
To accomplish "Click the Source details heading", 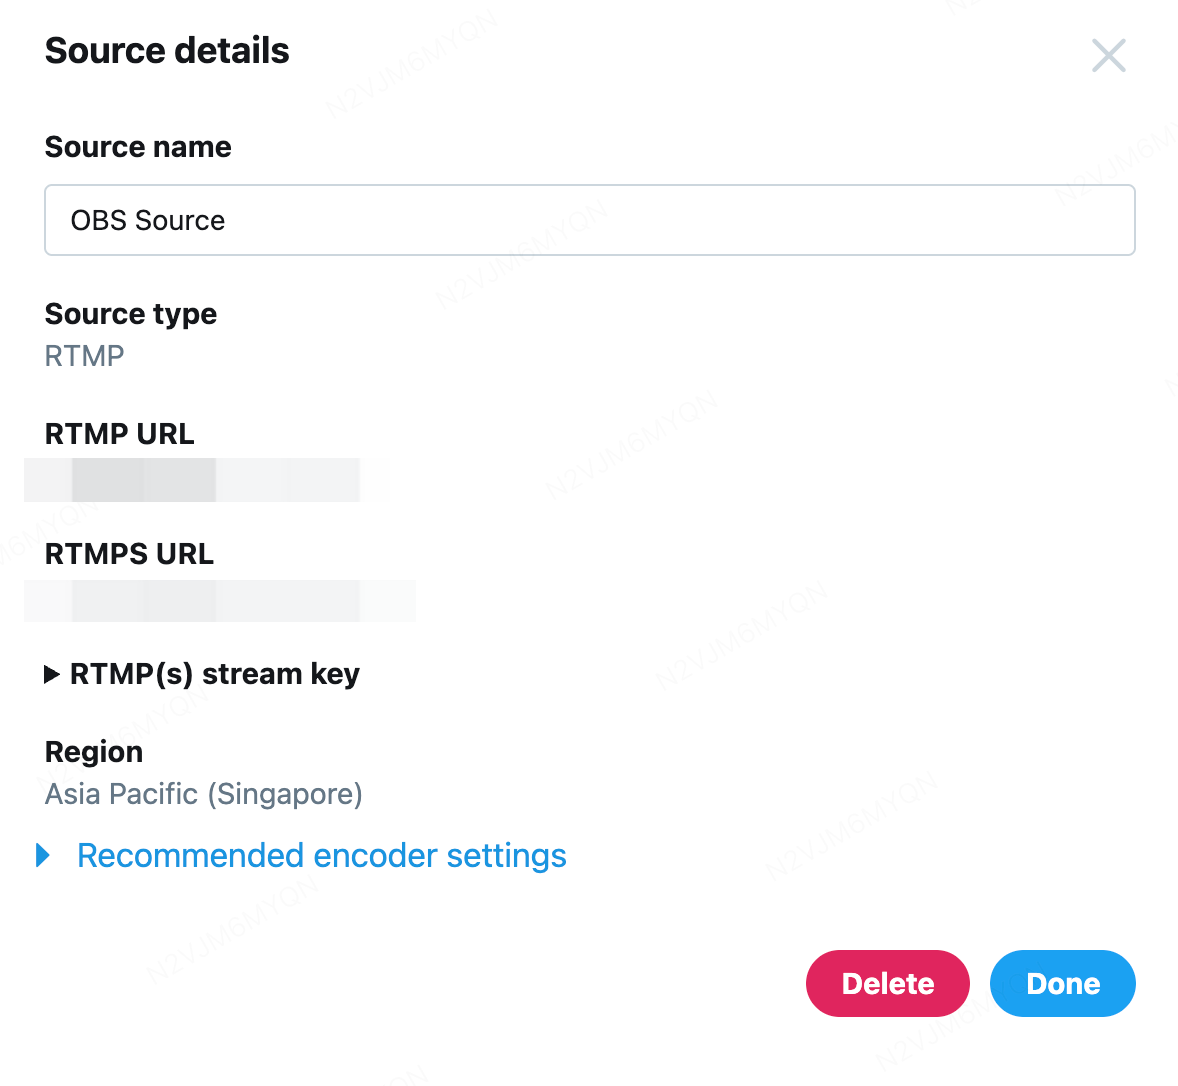I will coord(167,51).
